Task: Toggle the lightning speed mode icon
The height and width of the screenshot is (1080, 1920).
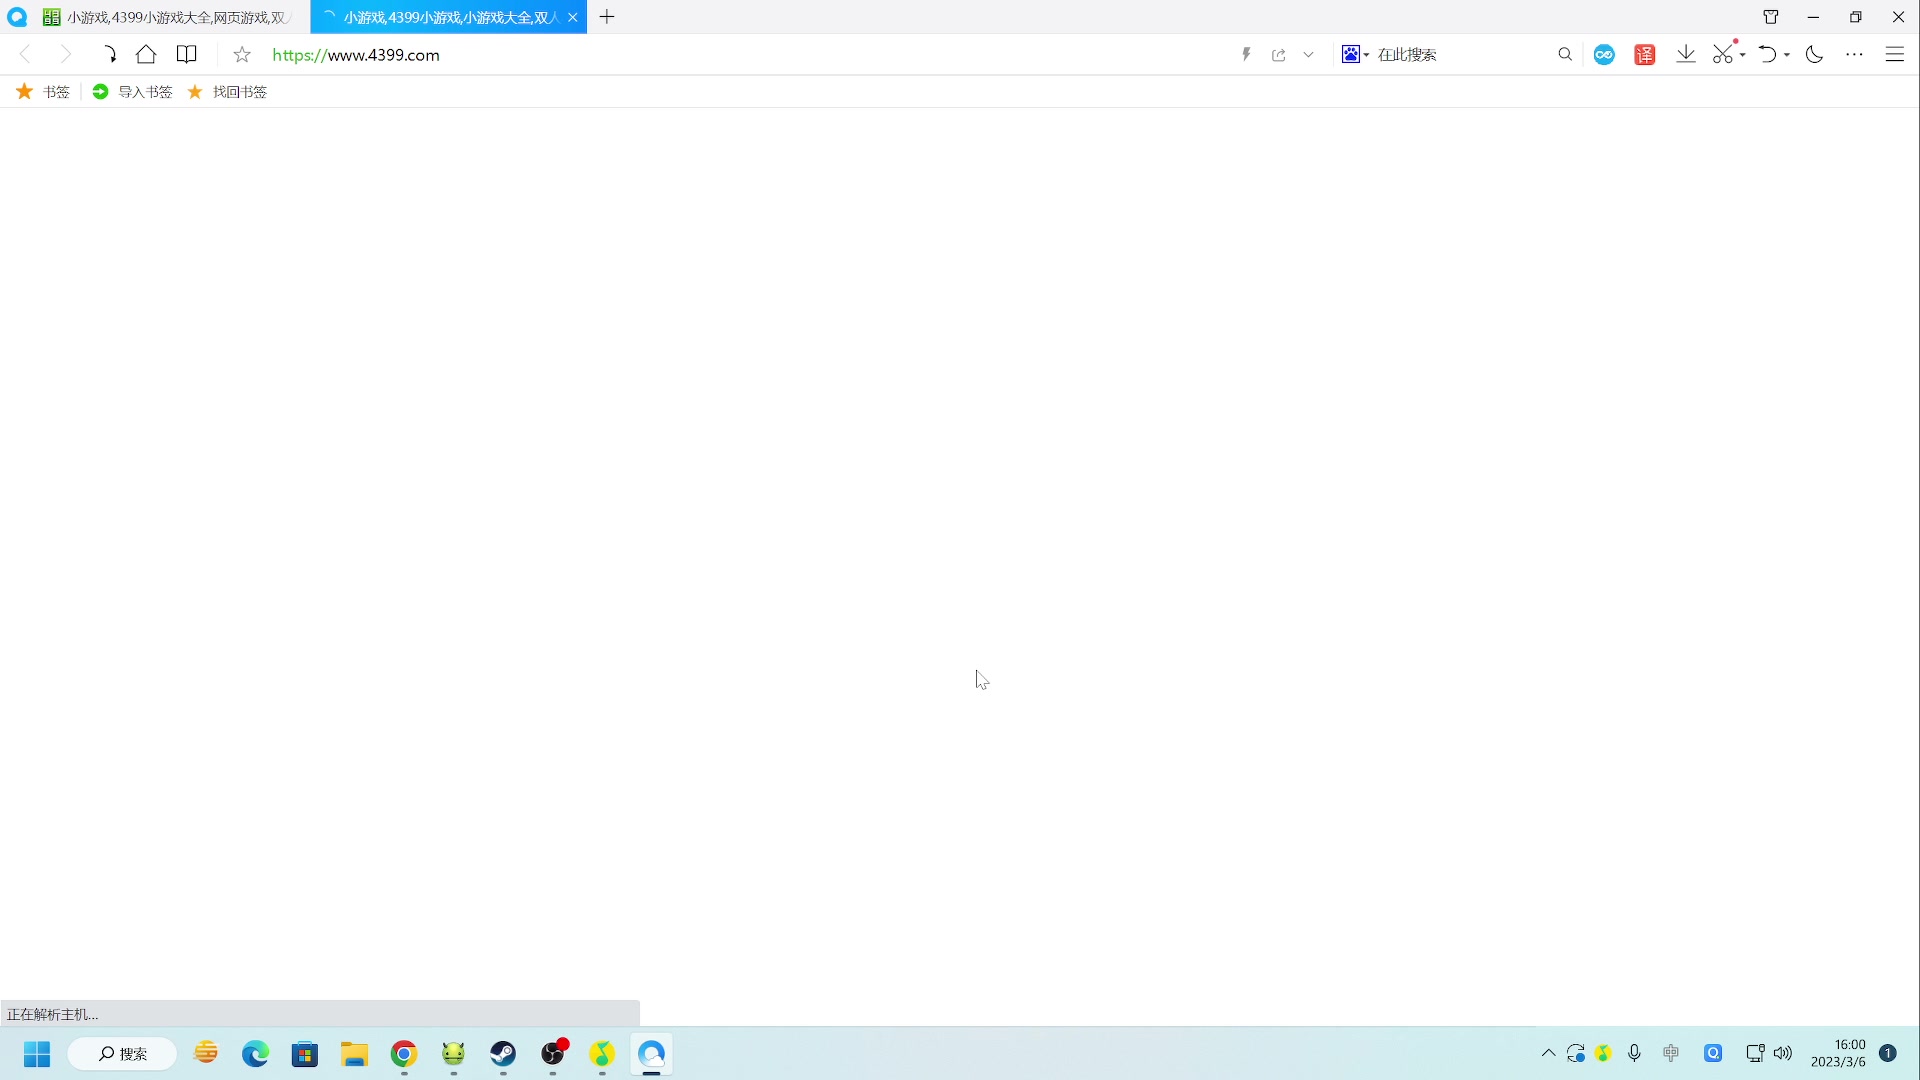Action: (1246, 55)
